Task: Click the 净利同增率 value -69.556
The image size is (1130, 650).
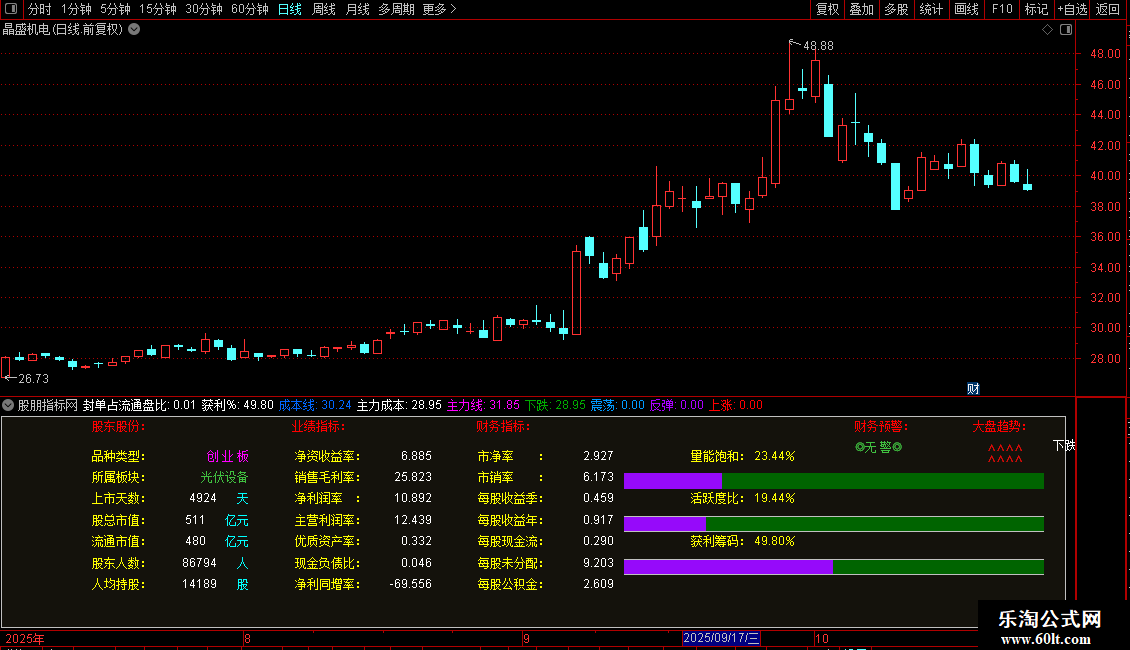Action: [411, 584]
